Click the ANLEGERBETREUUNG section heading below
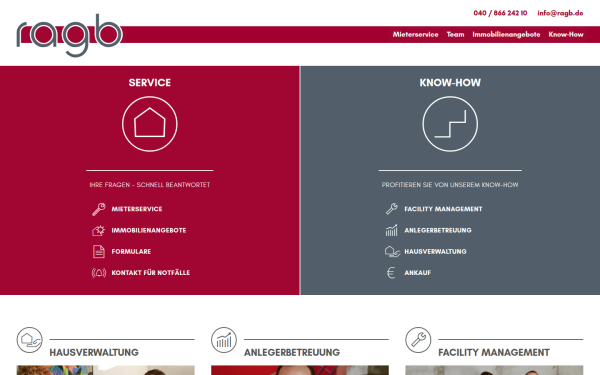Viewport: 600px width, 375px height. pos(292,352)
